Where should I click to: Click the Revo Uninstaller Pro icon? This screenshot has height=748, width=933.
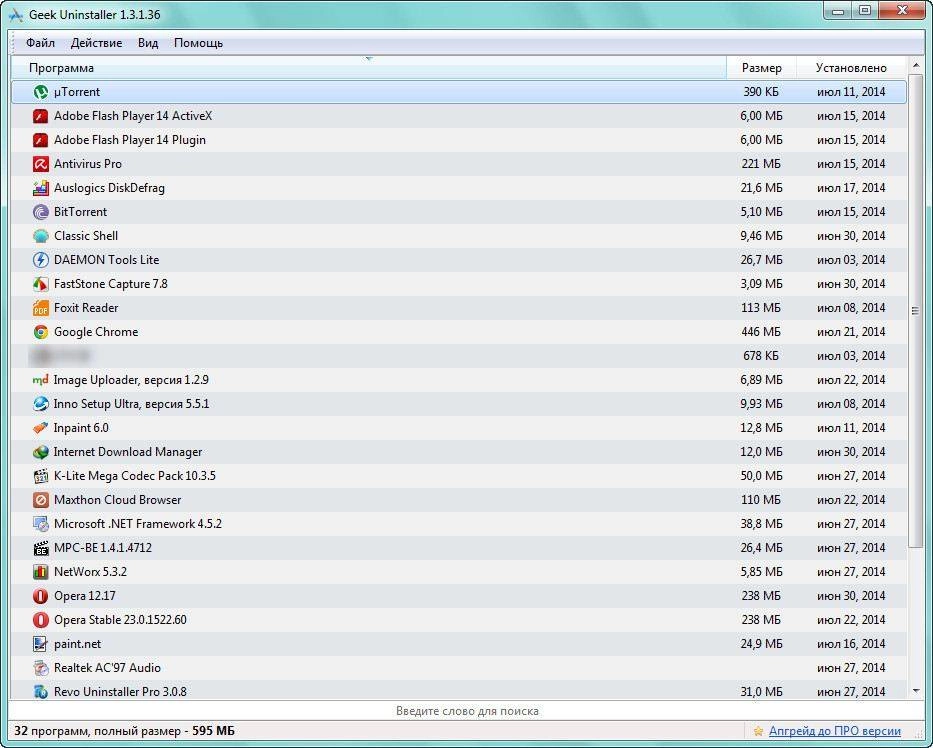(40, 691)
